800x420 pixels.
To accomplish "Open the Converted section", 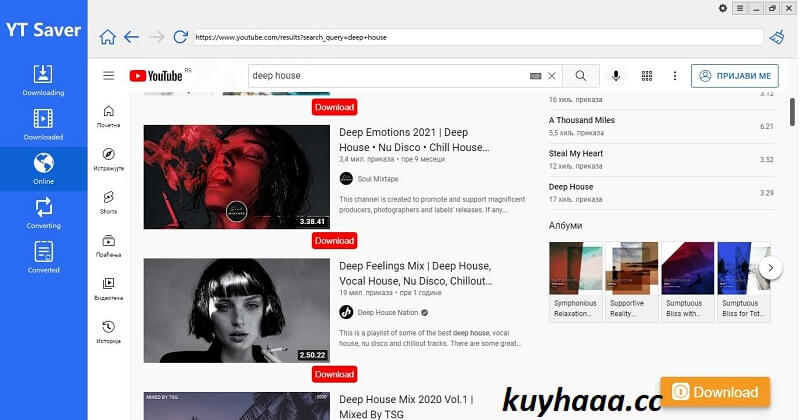I will [x=43, y=258].
